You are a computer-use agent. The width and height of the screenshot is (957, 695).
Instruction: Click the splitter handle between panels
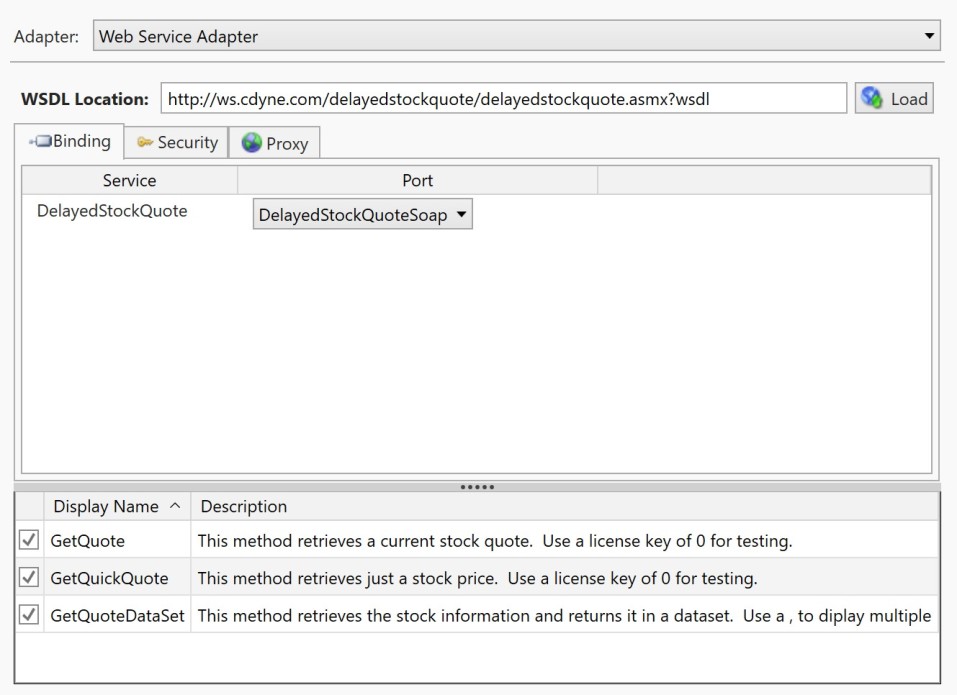click(x=477, y=487)
